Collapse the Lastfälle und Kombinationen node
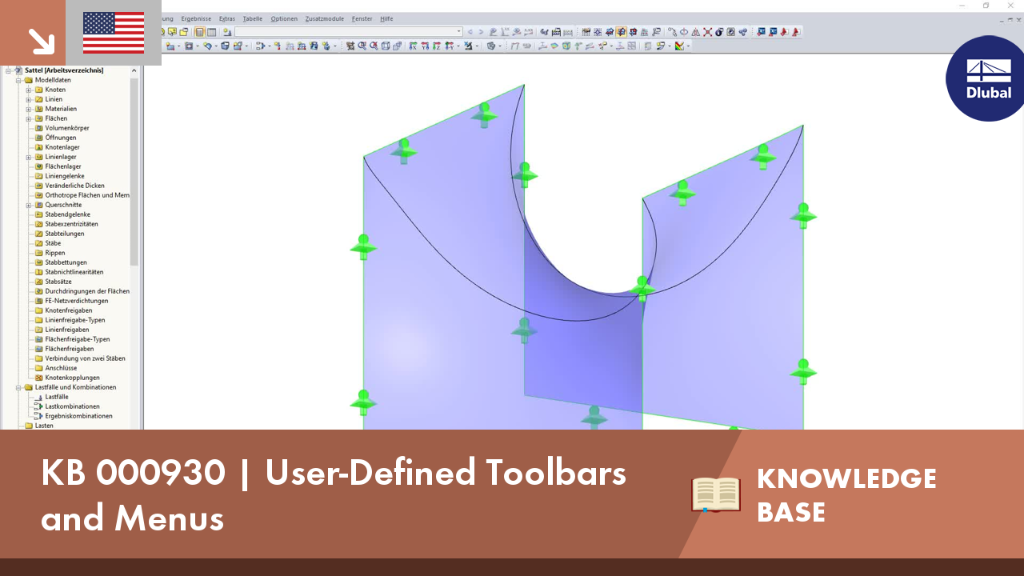Screen dimensions: 1024x576 point(19,387)
